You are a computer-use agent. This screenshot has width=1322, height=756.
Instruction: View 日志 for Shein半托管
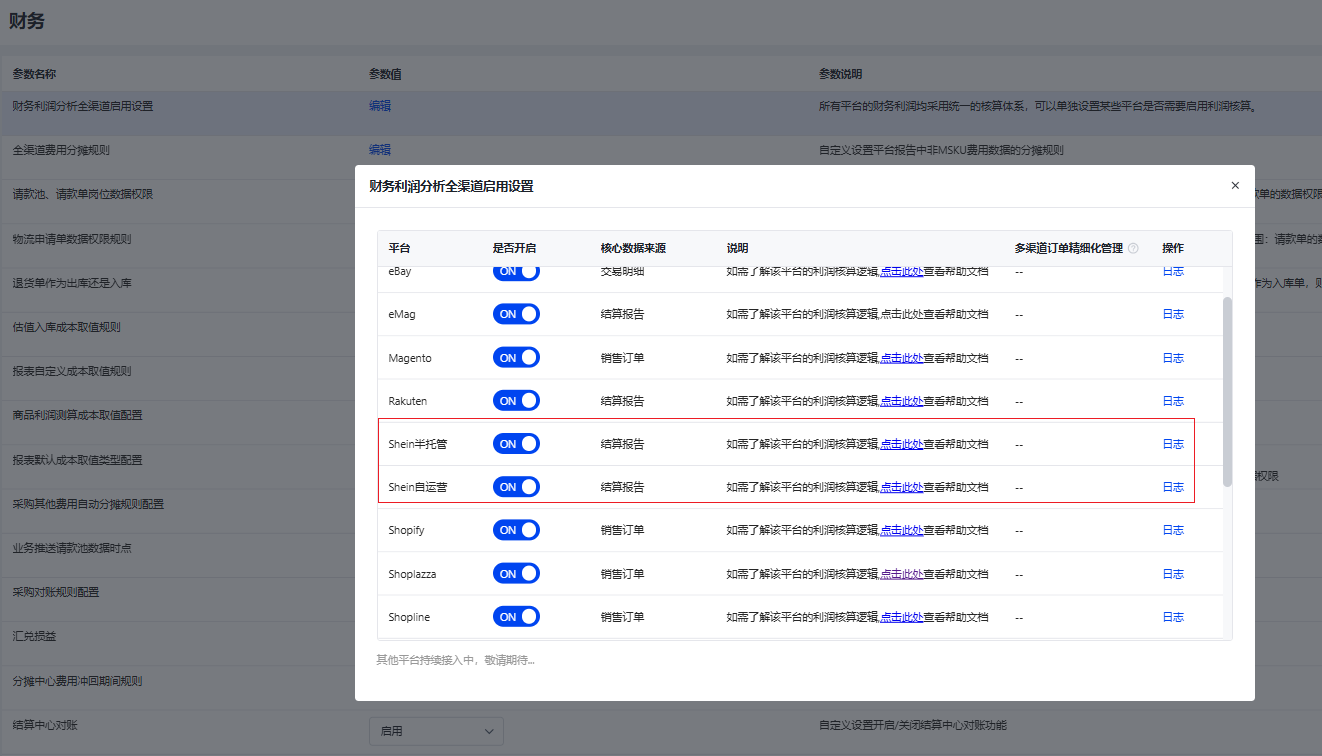click(x=1172, y=444)
